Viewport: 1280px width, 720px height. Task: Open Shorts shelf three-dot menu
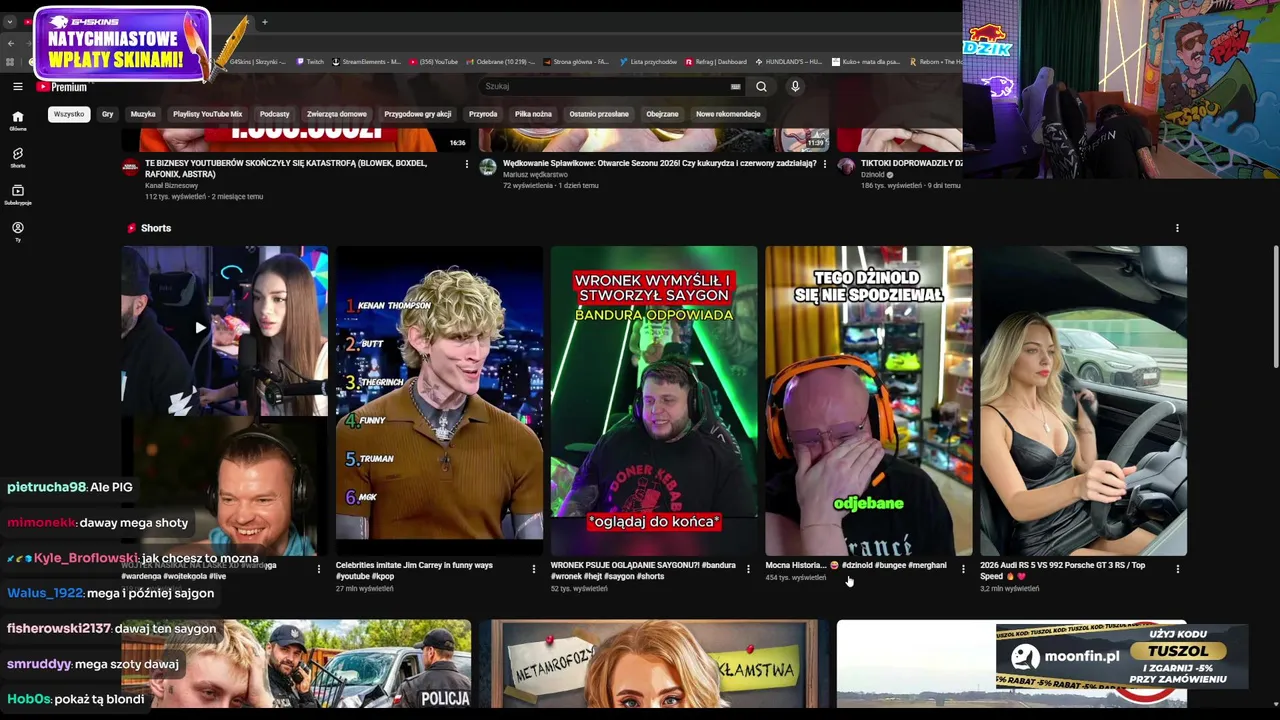(1177, 228)
